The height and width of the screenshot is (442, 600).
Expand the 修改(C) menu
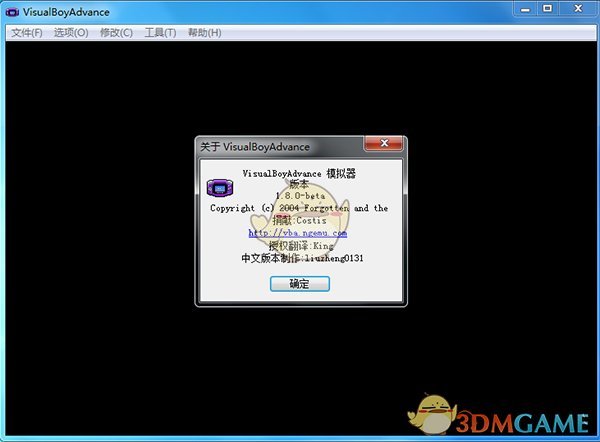click(116, 32)
